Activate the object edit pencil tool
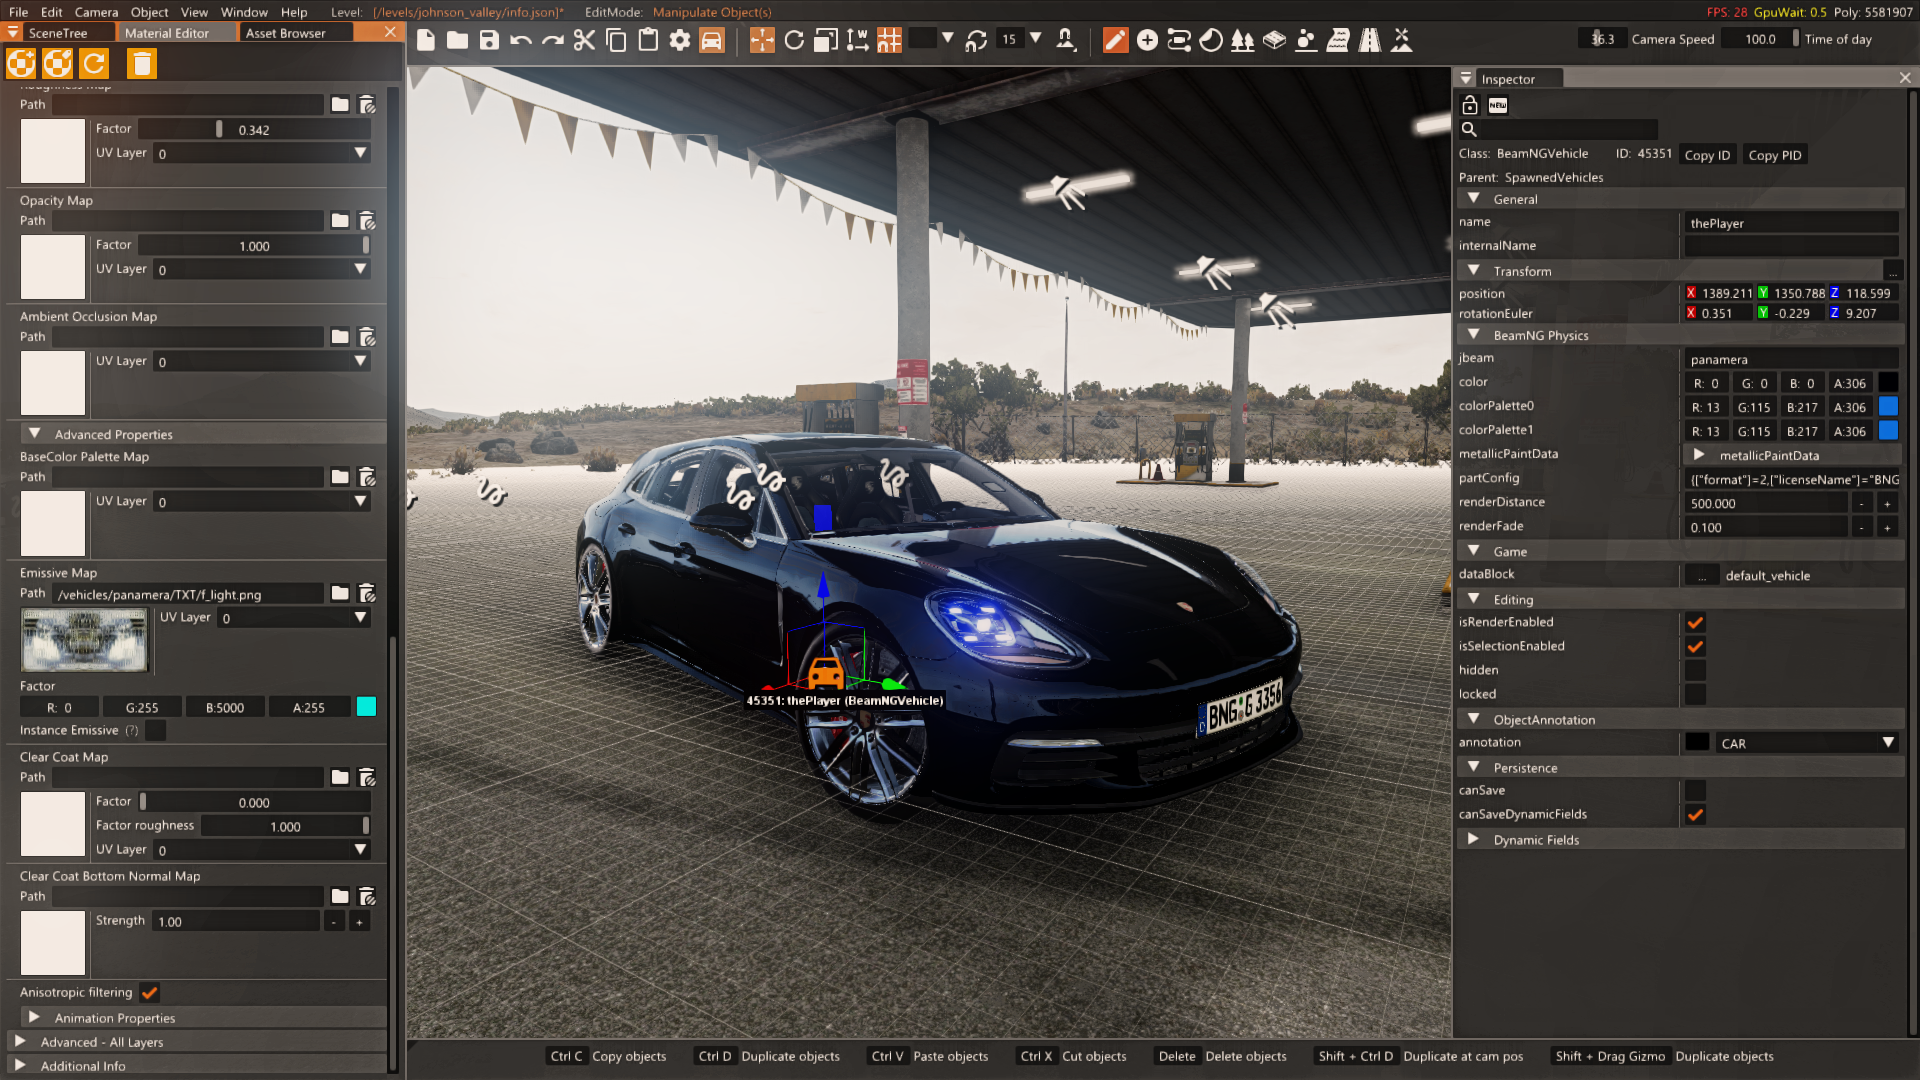Screen dimensions: 1920x1080 (1115, 40)
